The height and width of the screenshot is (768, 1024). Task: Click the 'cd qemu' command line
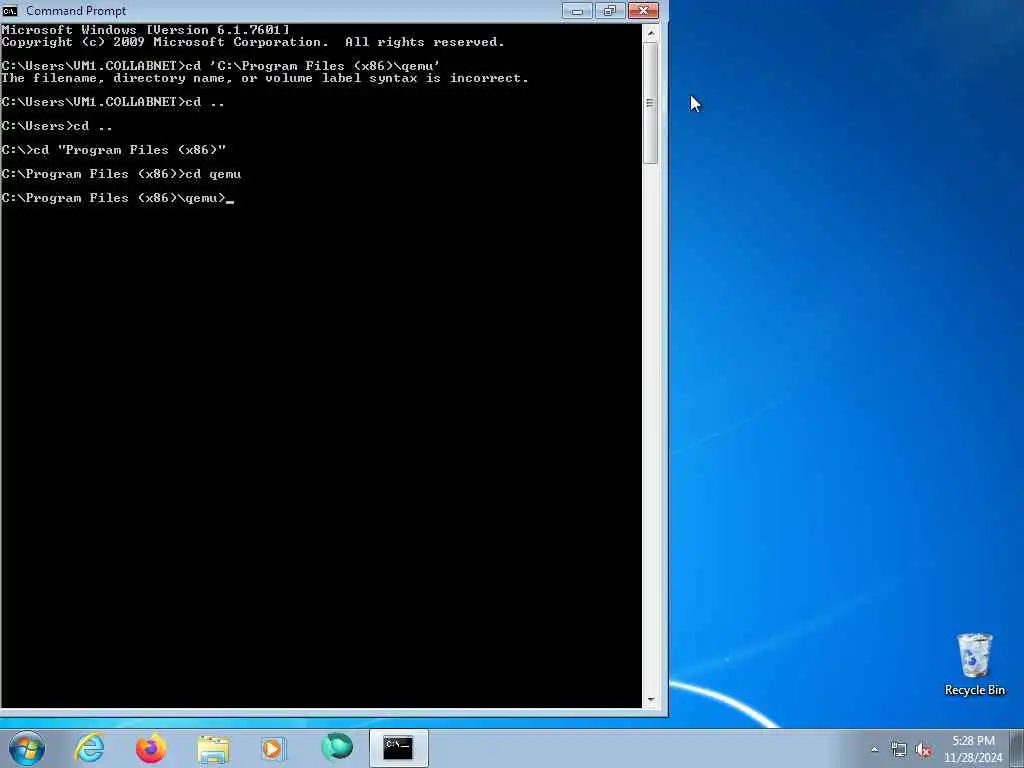(121, 174)
